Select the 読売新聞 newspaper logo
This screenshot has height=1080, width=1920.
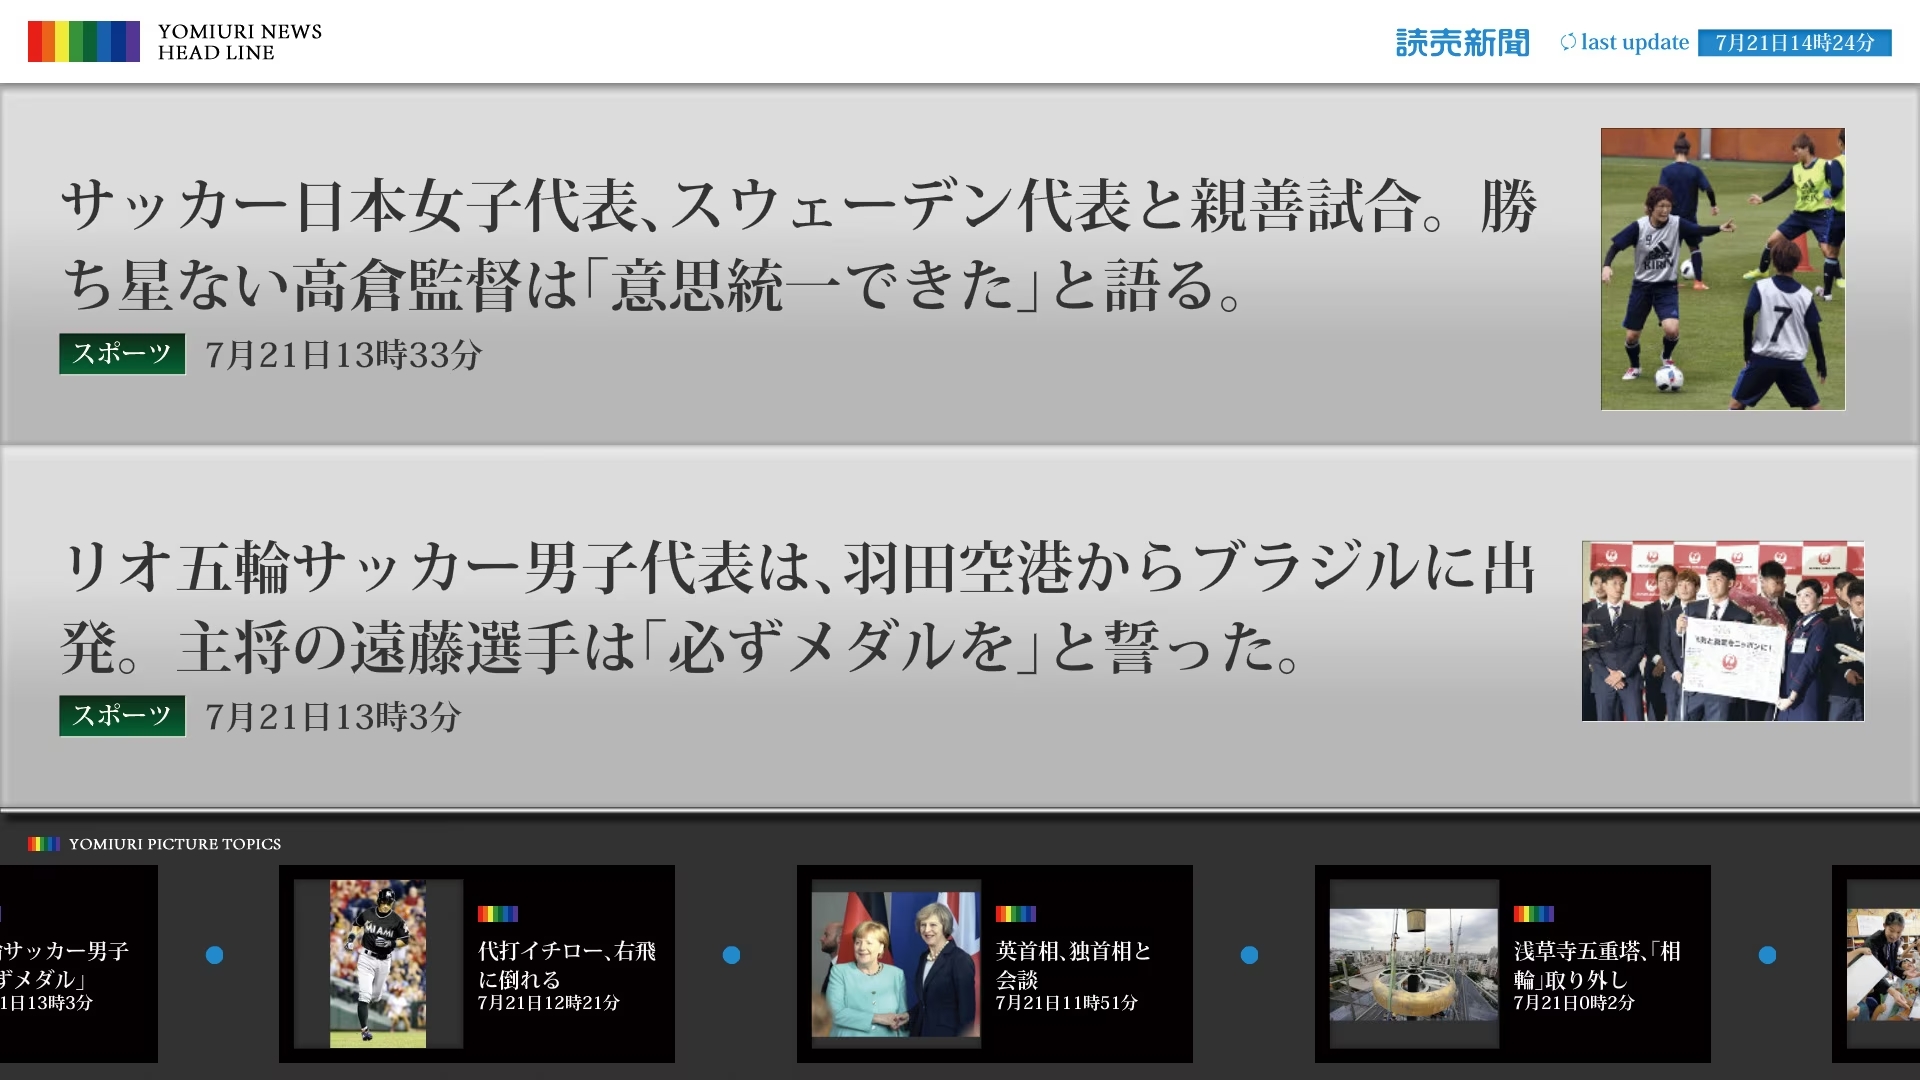click(x=1460, y=42)
